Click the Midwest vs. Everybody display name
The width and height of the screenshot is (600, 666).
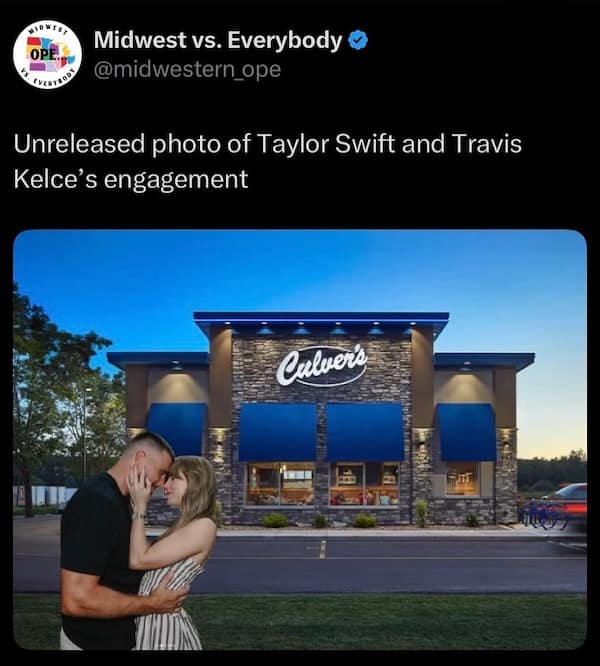pyautogui.click(x=218, y=40)
